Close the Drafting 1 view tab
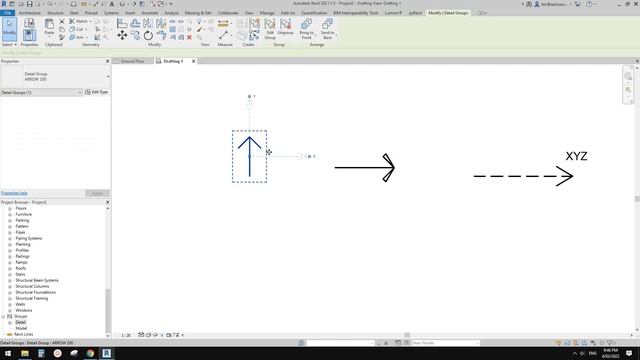The width and height of the screenshot is (640, 360). click(x=193, y=61)
